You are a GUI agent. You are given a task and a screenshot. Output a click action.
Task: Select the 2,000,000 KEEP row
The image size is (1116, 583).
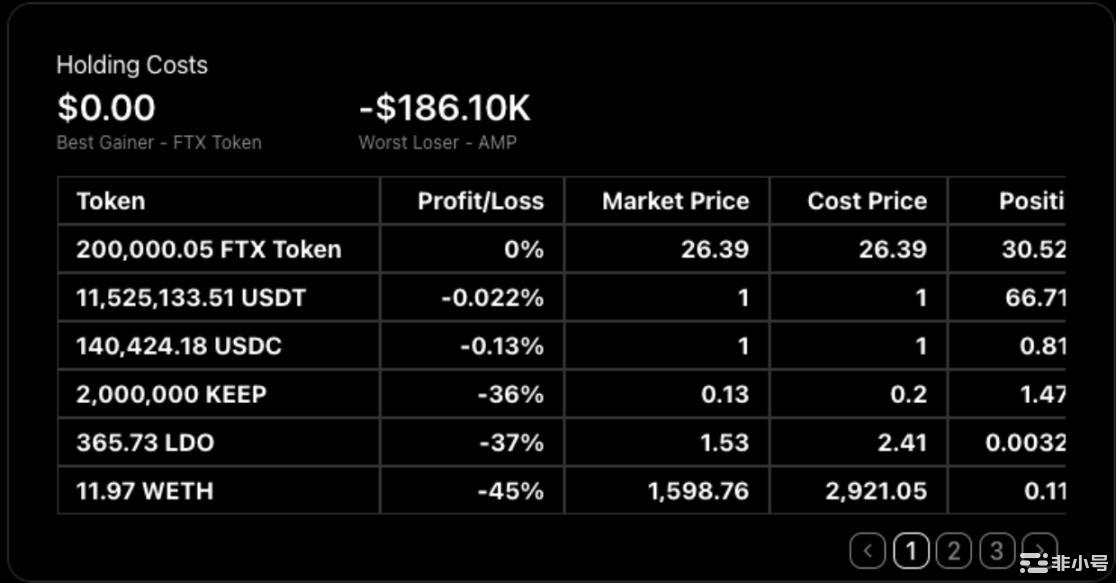coord(171,394)
